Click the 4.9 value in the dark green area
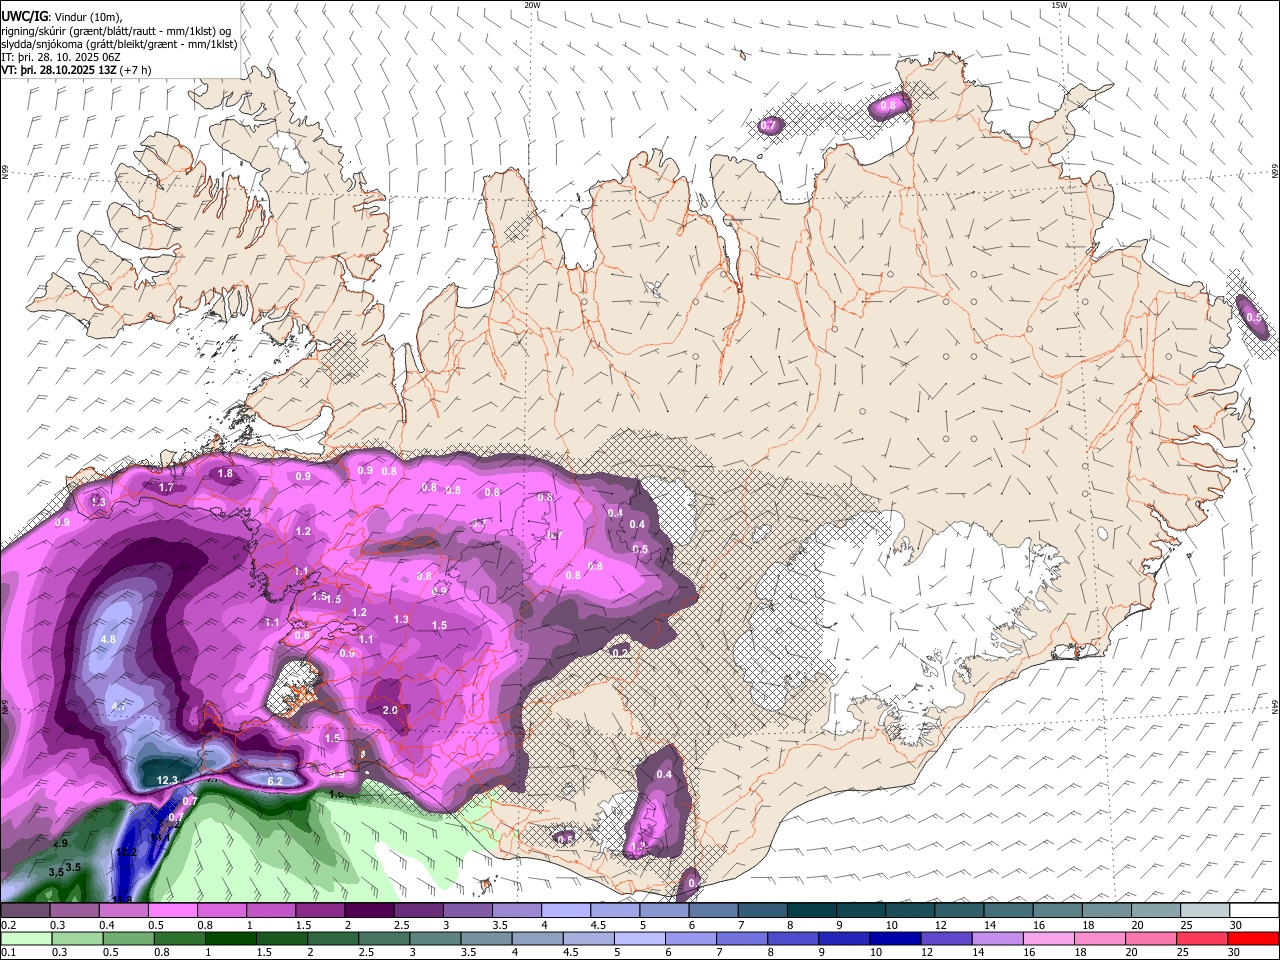 (x=60, y=844)
